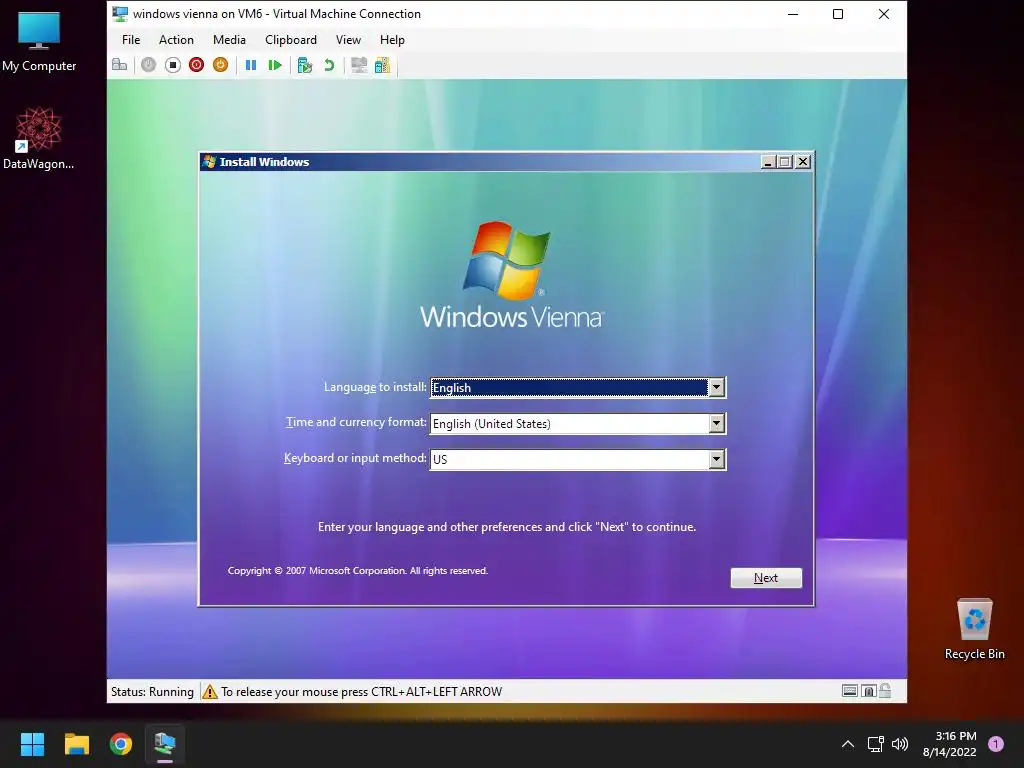
Task: Open the notification badge in the tray
Action: [x=996, y=744]
